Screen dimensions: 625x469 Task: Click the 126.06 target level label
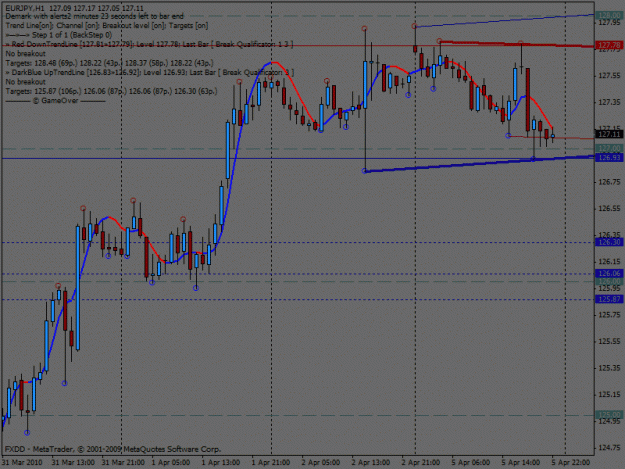tap(609, 273)
